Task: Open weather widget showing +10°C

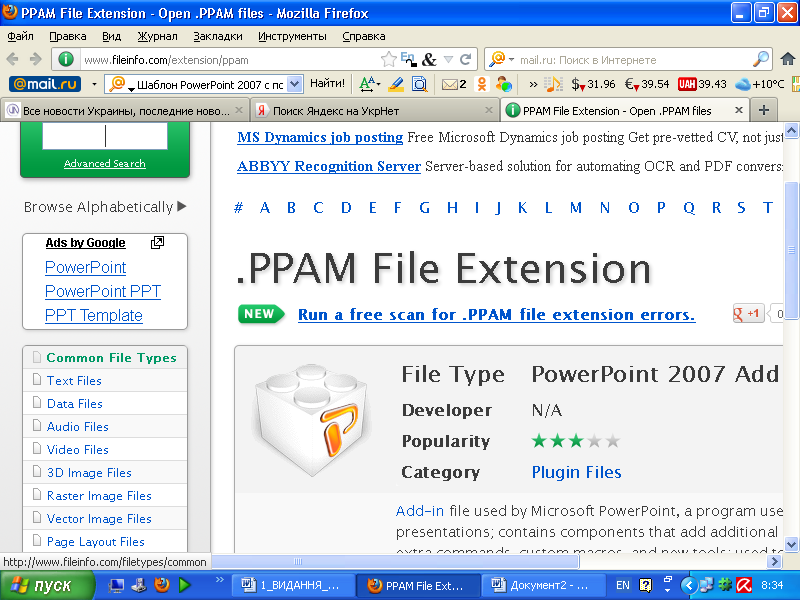Action: pos(759,84)
